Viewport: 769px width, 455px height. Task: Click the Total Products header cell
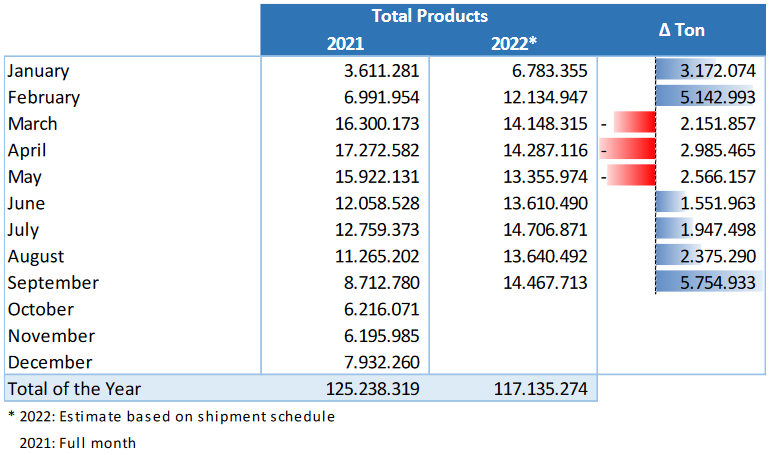click(x=429, y=16)
